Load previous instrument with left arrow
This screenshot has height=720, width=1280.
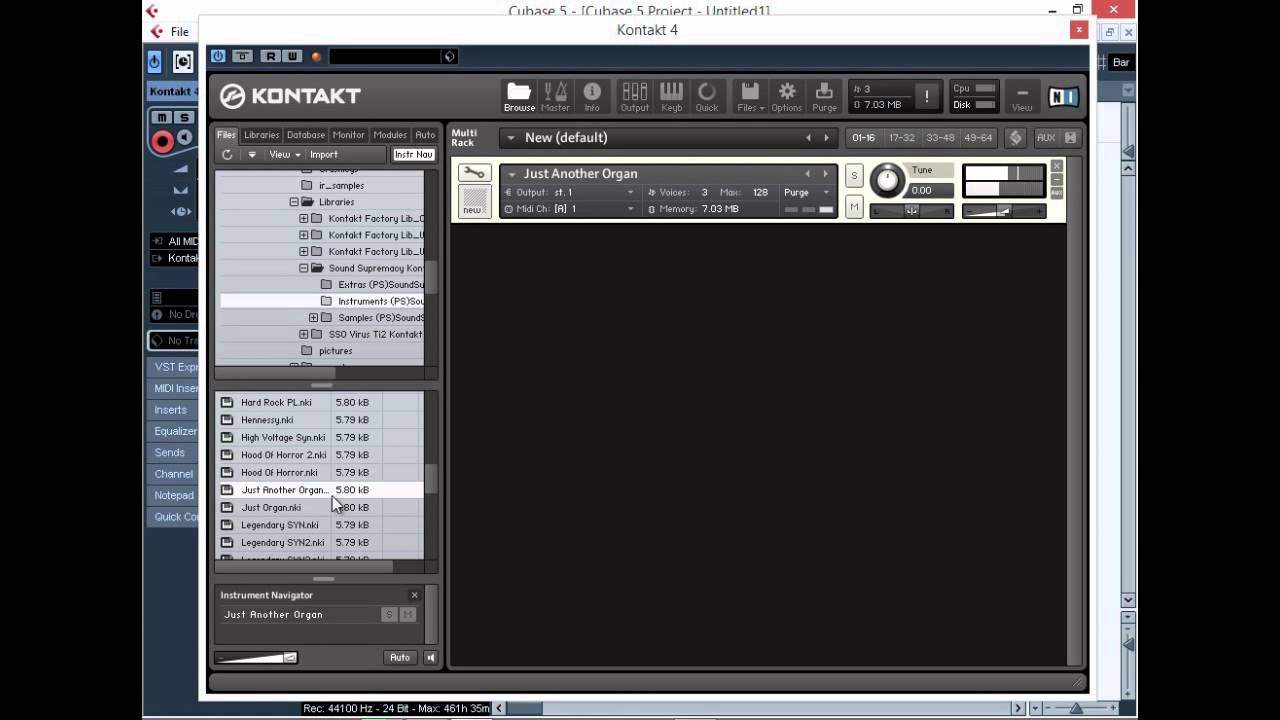pos(808,174)
